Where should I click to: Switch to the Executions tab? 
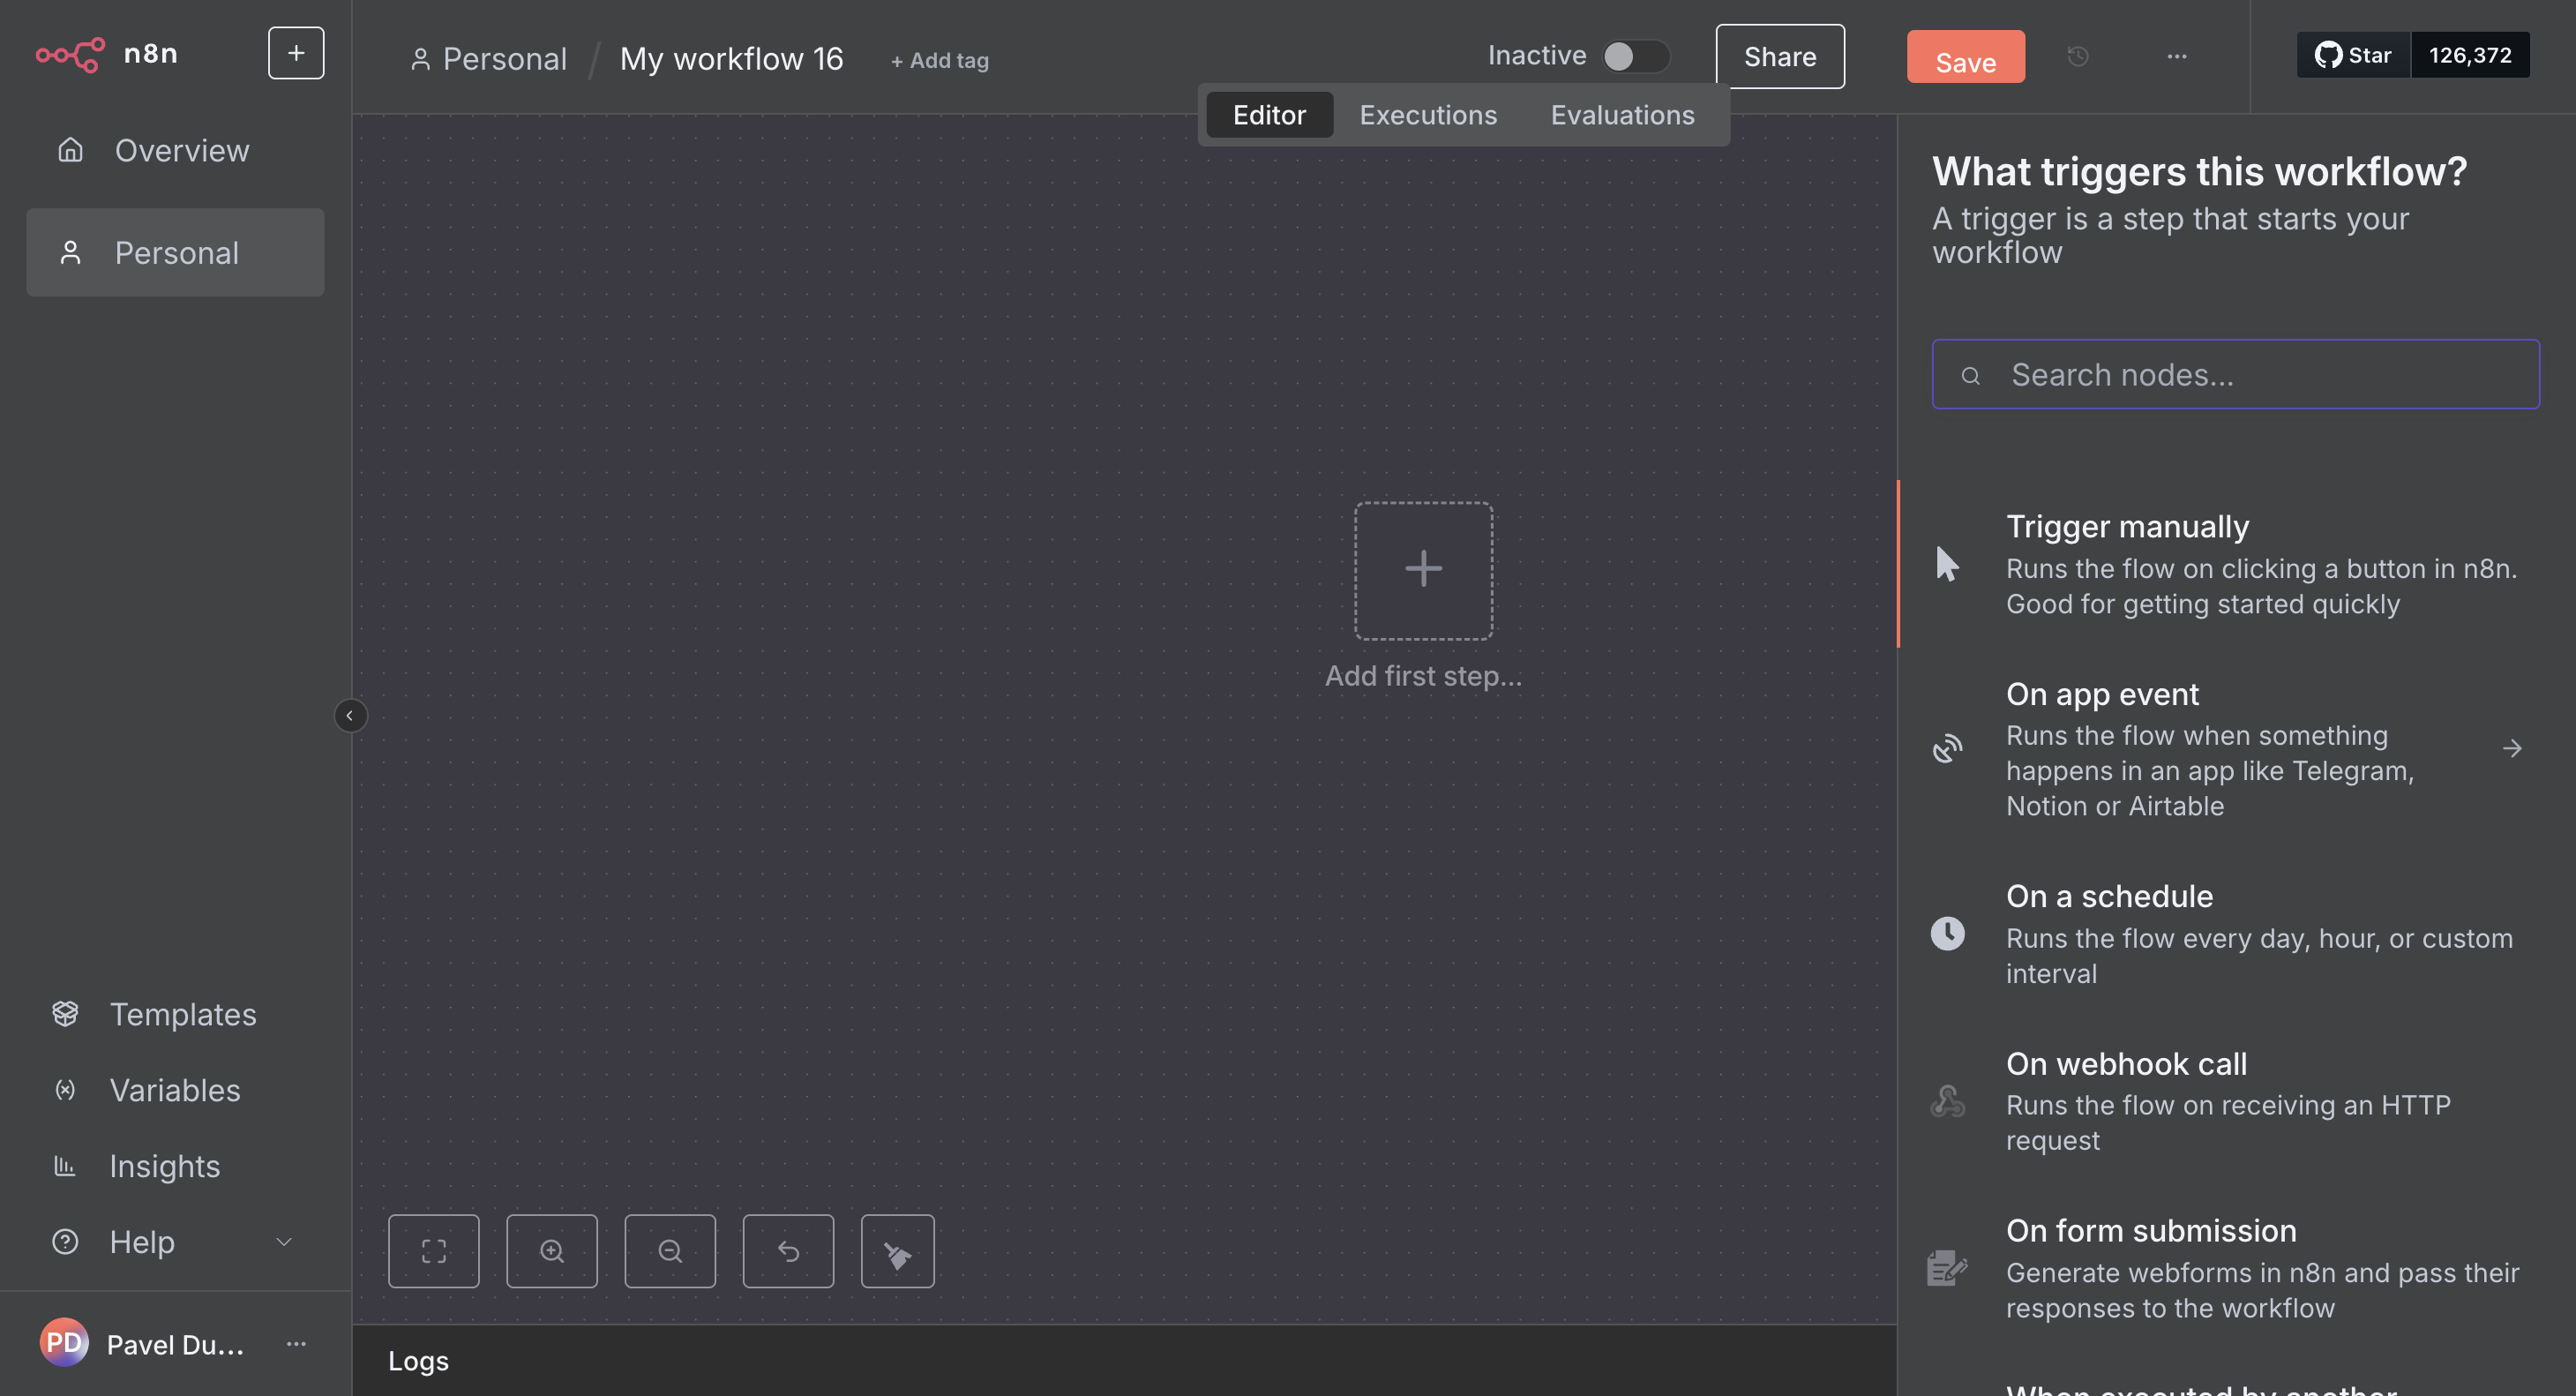(1427, 115)
